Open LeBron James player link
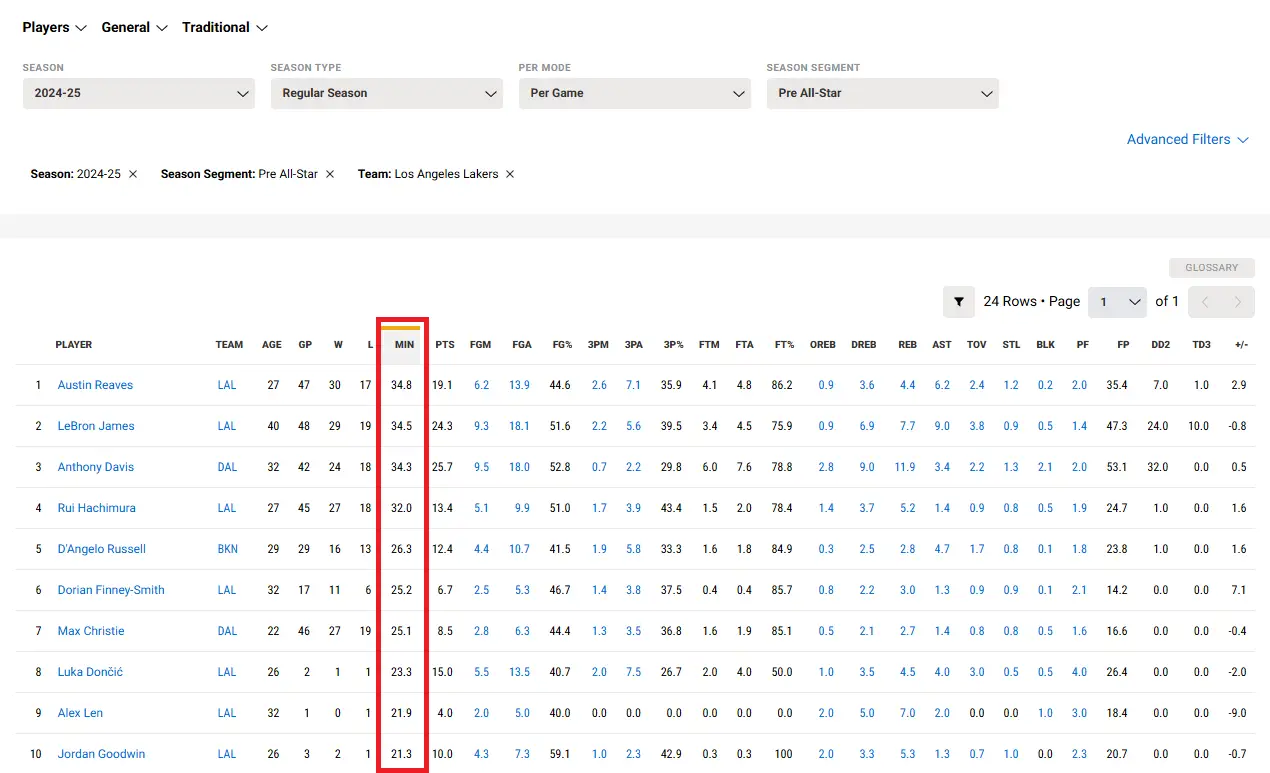The height and width of the screenshot is (773, 1270). coord(96,426)
